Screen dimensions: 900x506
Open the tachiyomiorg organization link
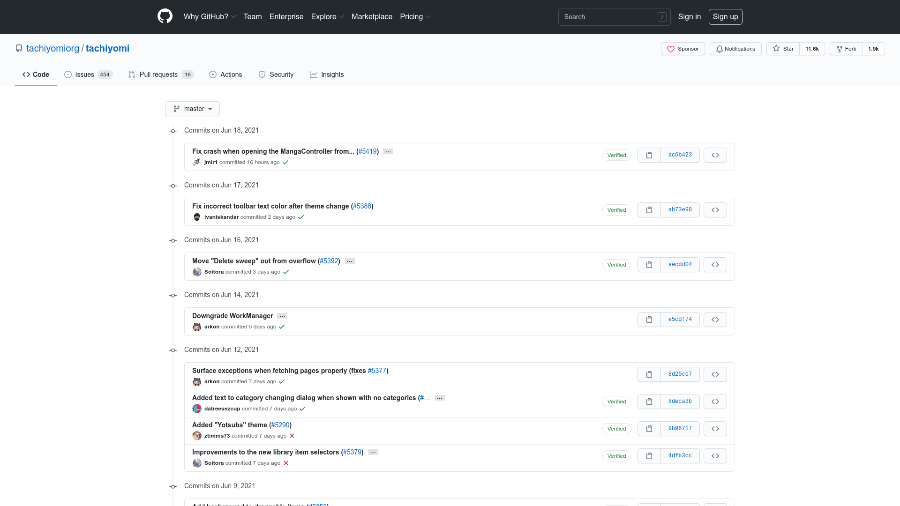point(53,48)
